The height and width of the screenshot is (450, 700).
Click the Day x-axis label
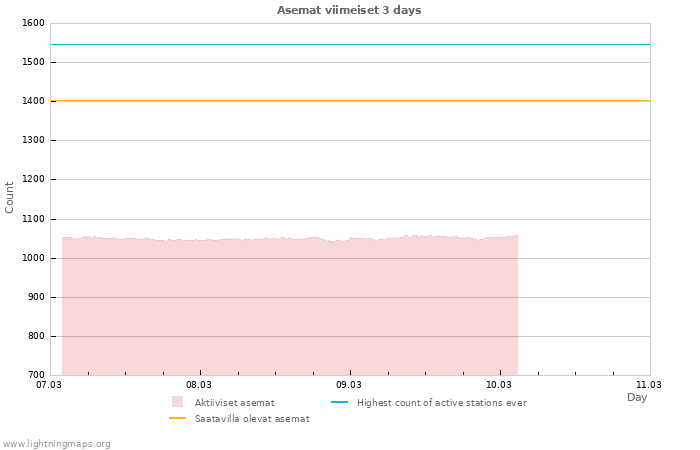coord(637,397)
